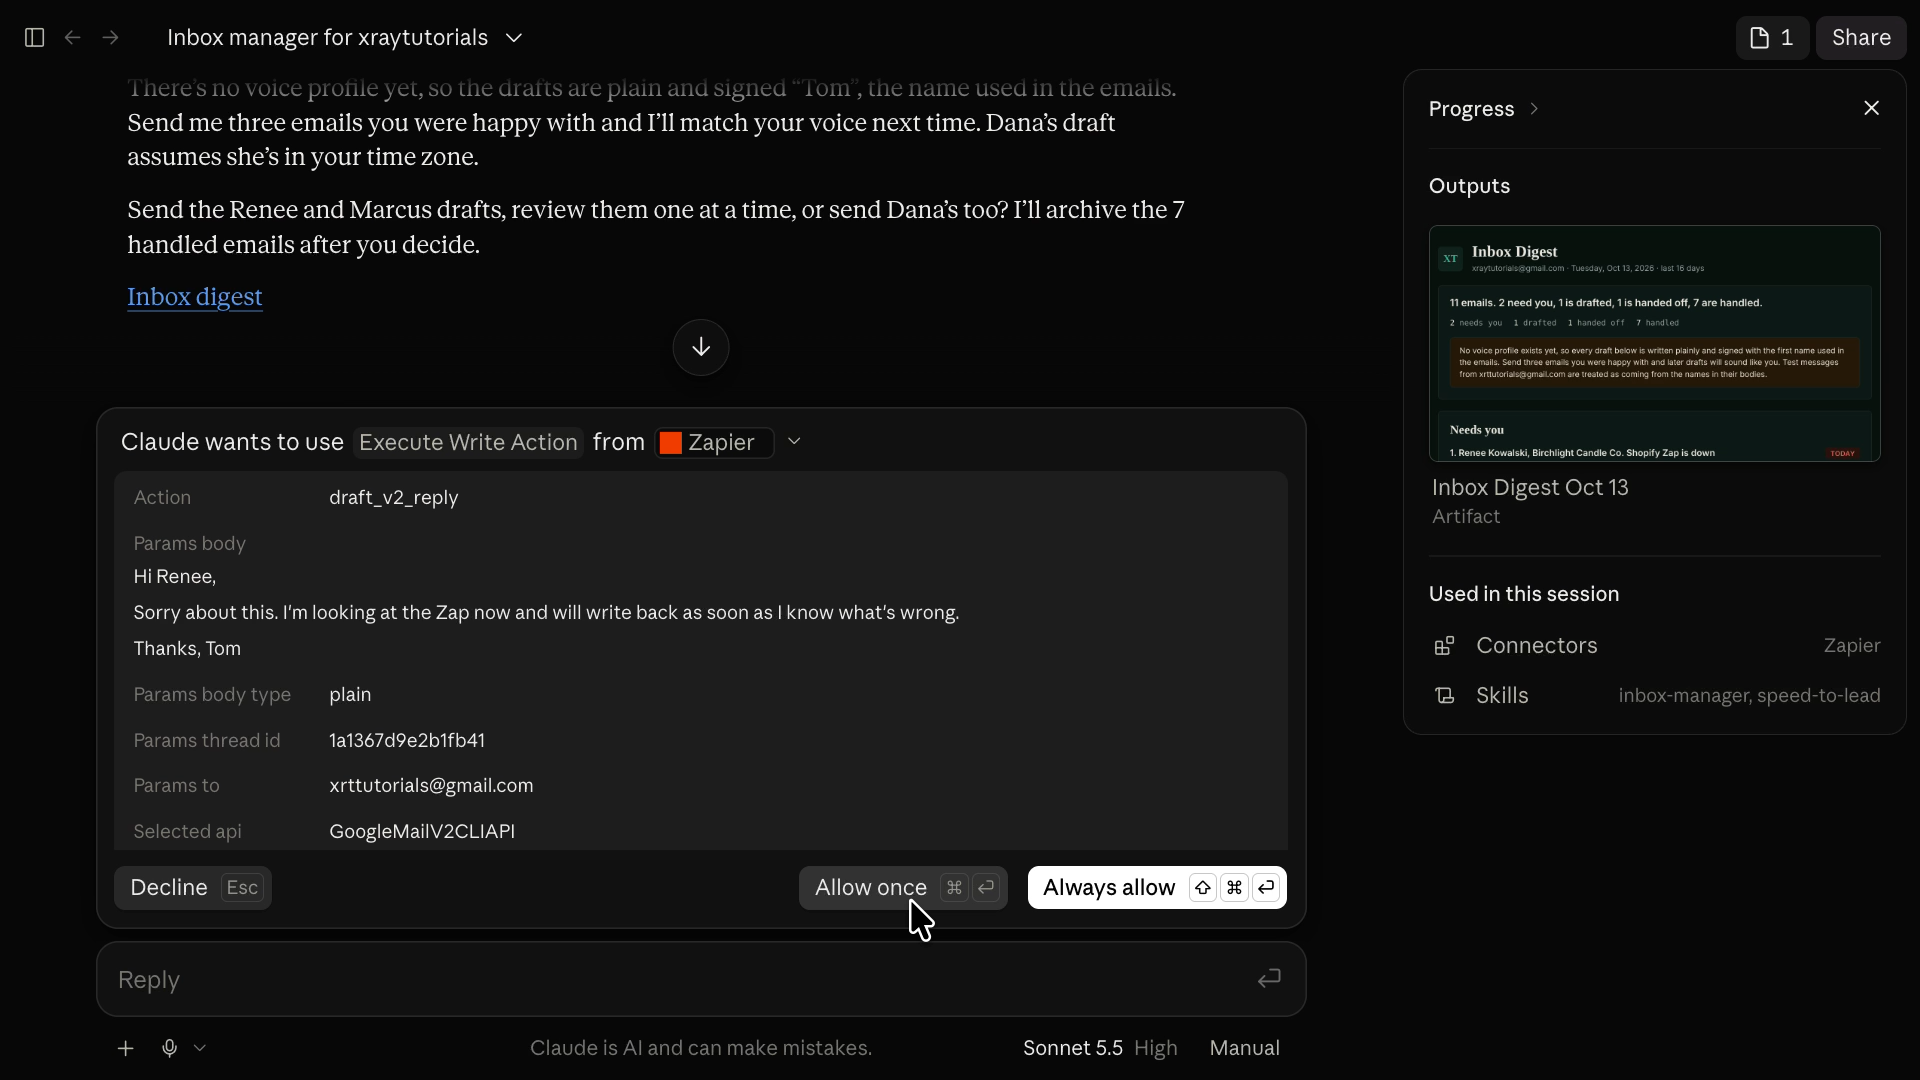Click the Skills icon in session list
The width and height of the screenshot is (1920, 1080).
tap(1444, 696)
